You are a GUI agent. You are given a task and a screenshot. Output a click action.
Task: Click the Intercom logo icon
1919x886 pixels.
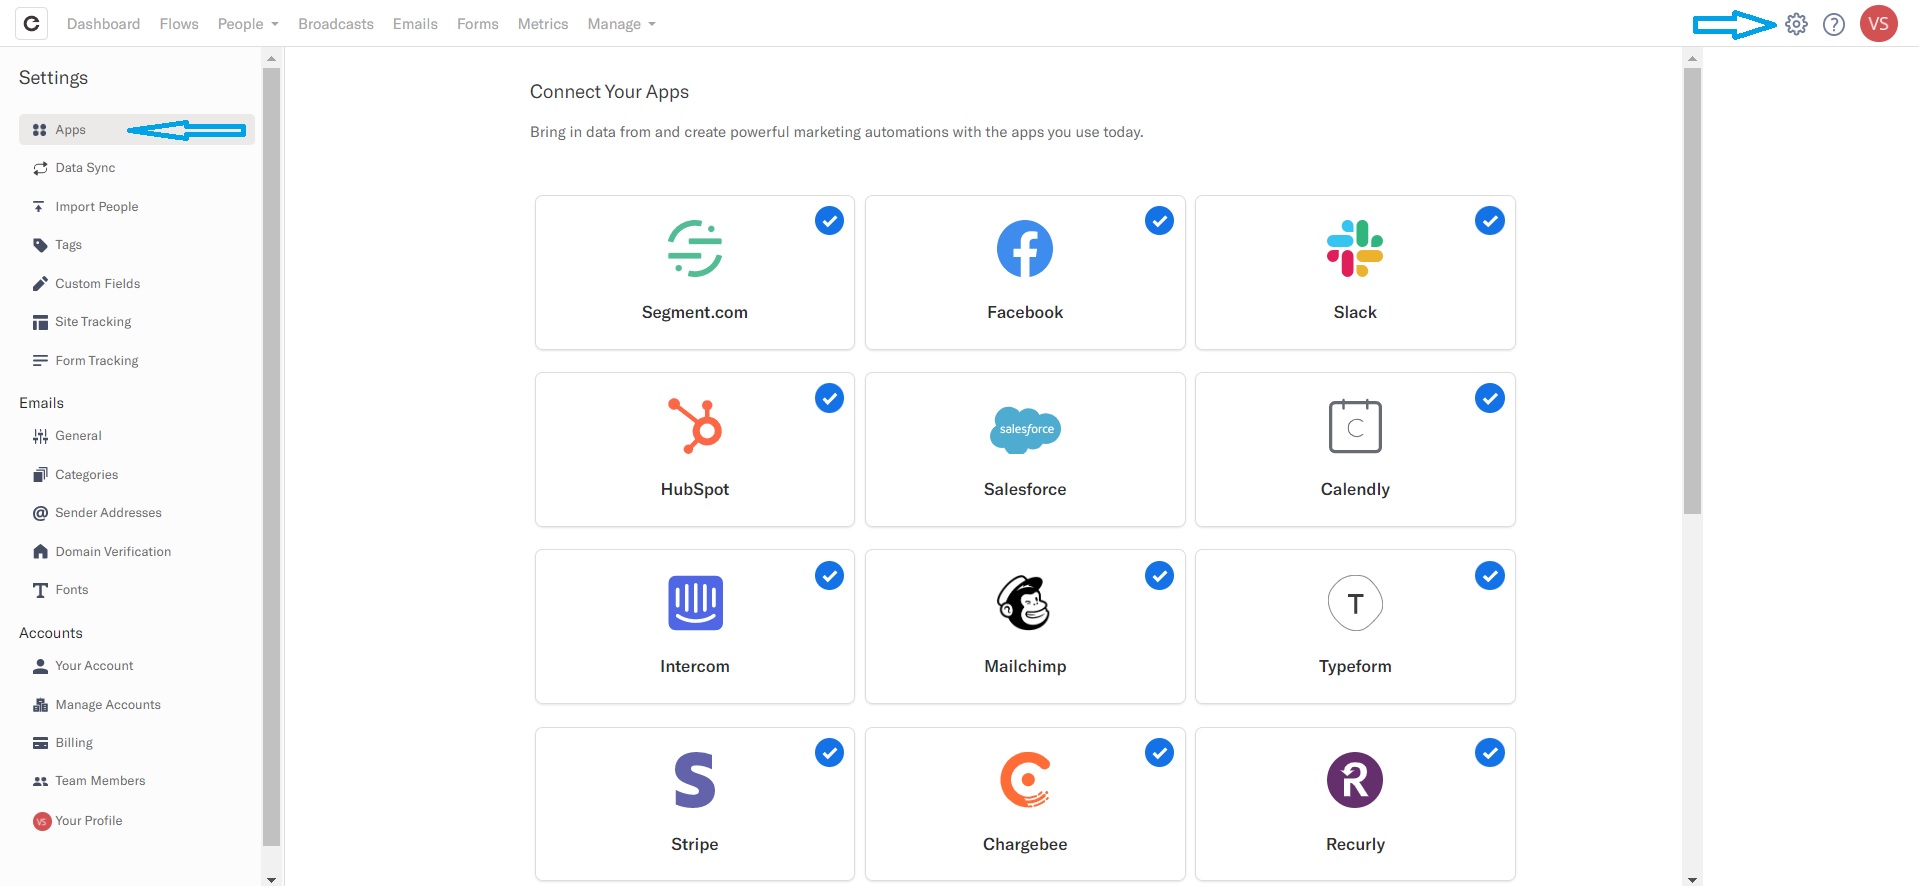695,603
